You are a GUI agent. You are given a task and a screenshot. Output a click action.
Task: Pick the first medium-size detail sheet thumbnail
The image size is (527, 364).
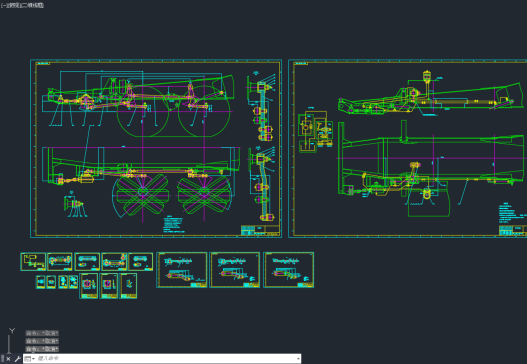181,270
